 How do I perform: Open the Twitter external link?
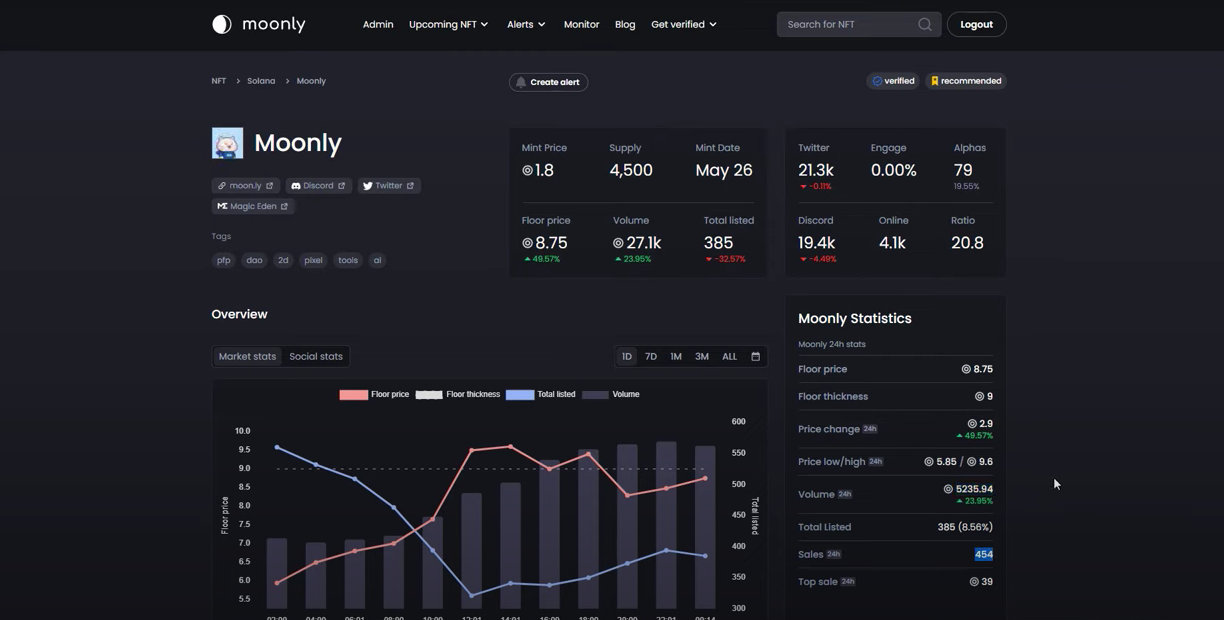point(388,186)
